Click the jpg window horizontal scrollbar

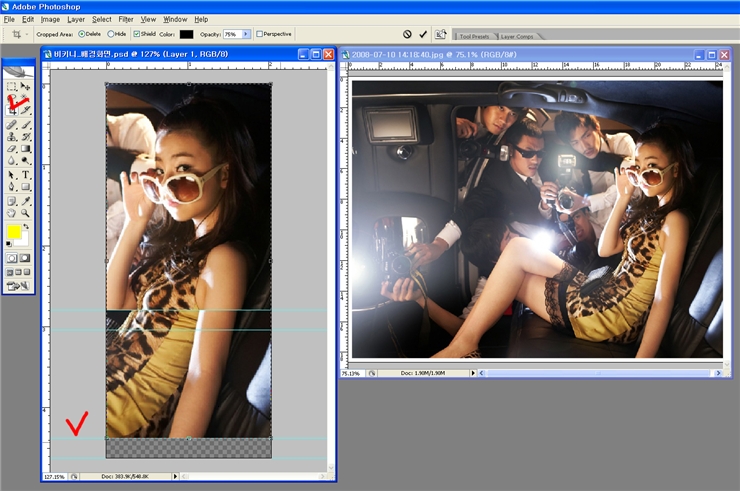(x=598, y=373)
